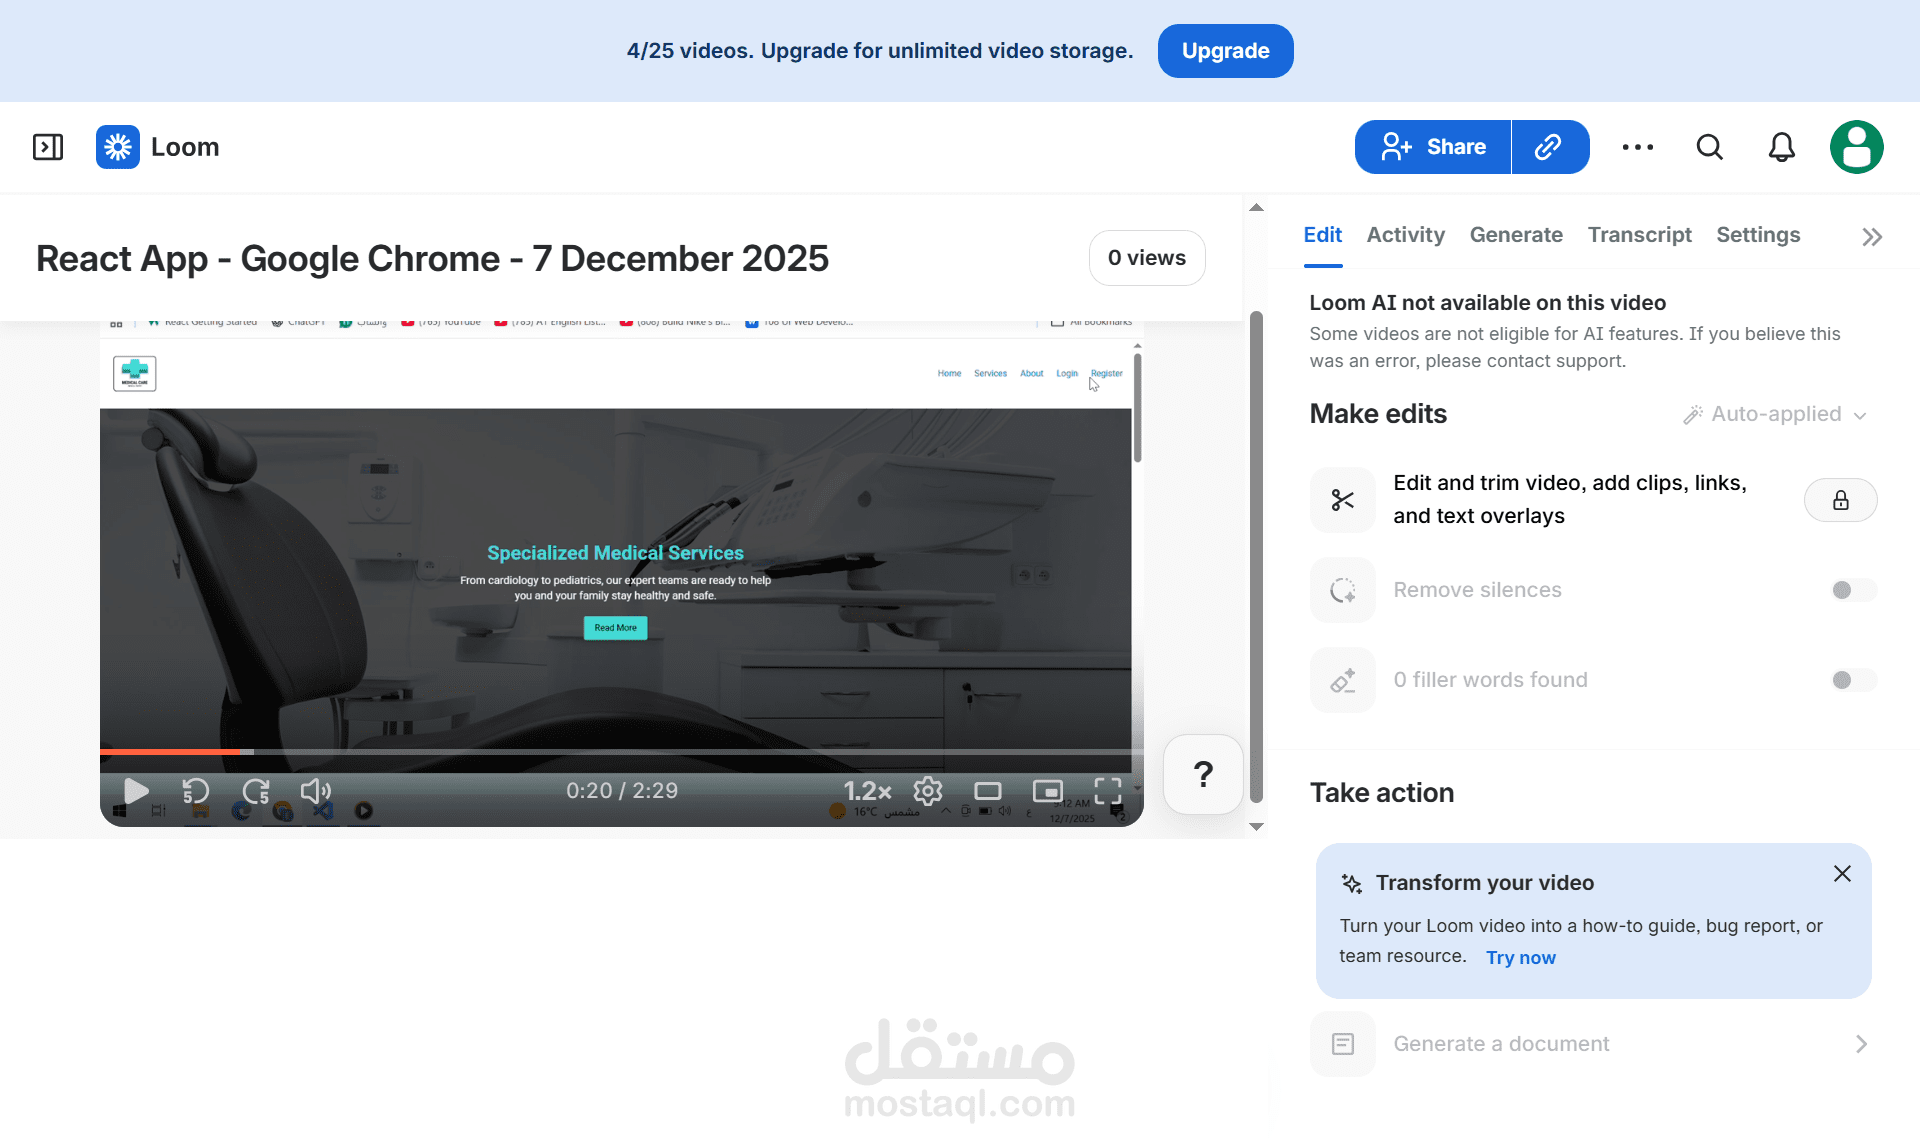The height and width of the screenshot is (1147, 1920).
Task: Click the Remove silences icon
Action: point(1343,590)
